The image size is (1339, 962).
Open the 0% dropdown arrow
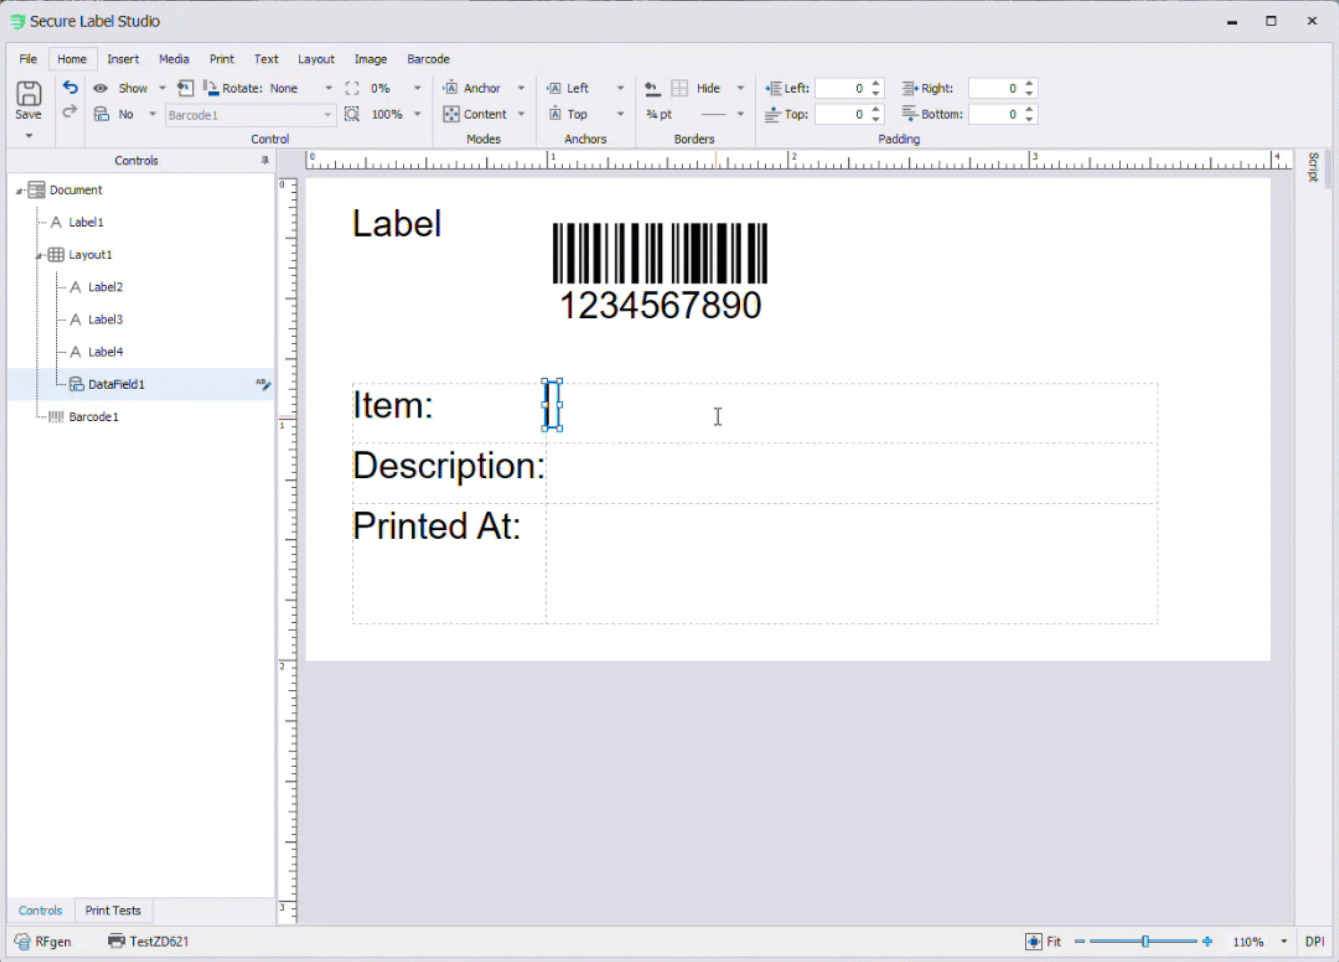[417, 88]
